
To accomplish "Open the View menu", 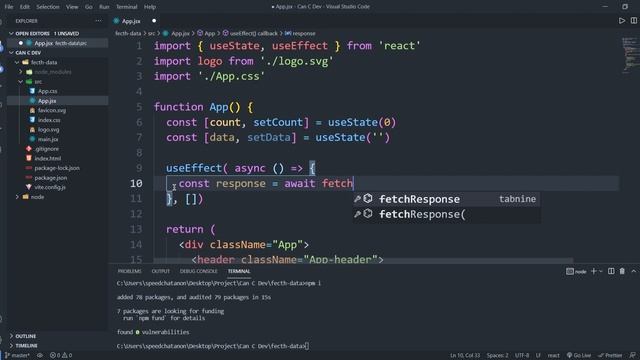I will 72,7.
